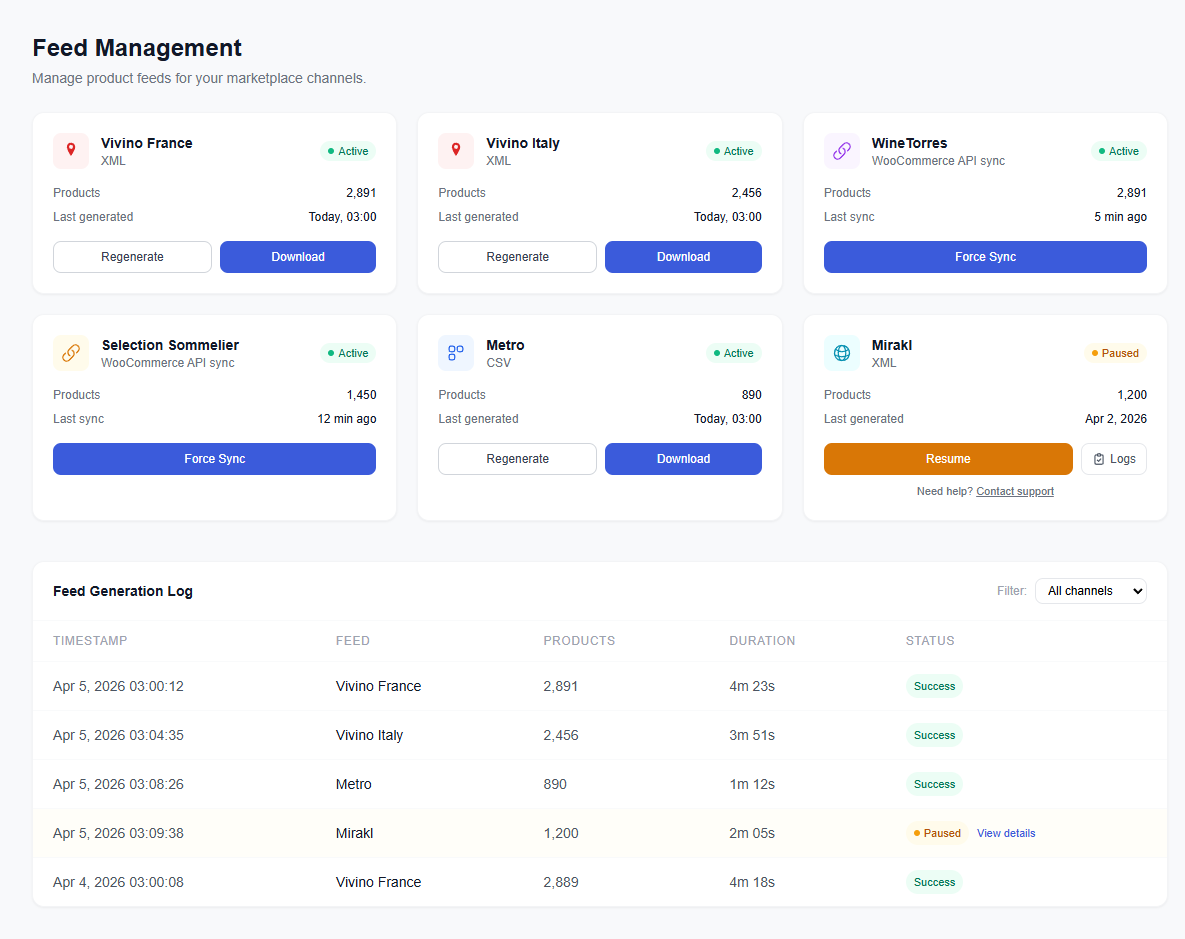Click the PRODUCTS column header
The image size is (1185, 939).
click(x=579, y=641)
